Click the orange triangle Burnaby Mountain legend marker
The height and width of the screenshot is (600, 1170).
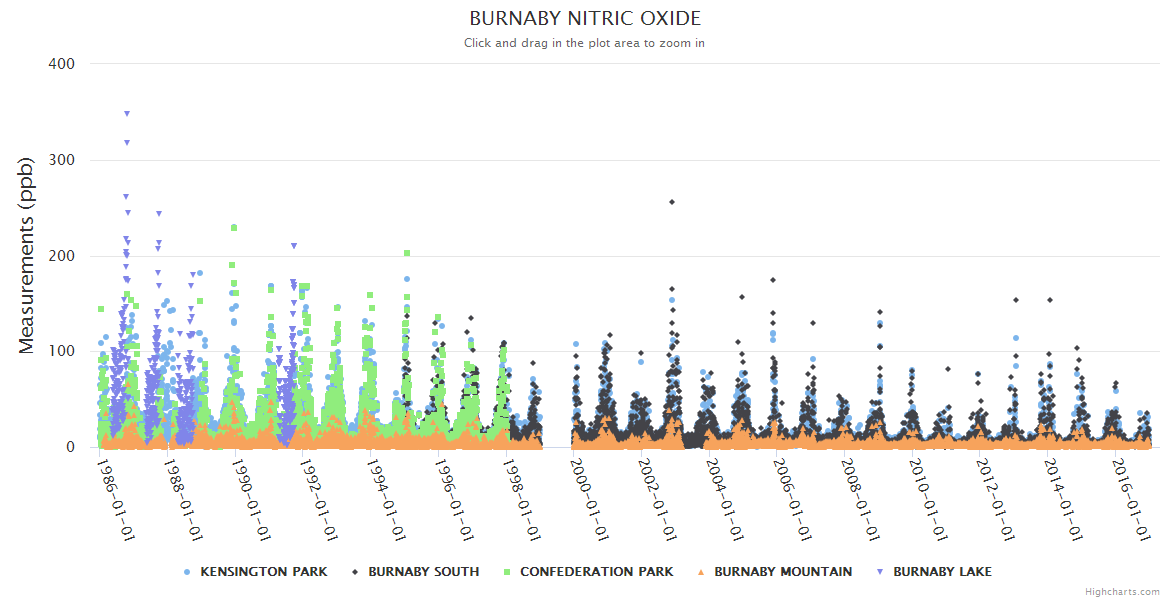pos(701,572)
